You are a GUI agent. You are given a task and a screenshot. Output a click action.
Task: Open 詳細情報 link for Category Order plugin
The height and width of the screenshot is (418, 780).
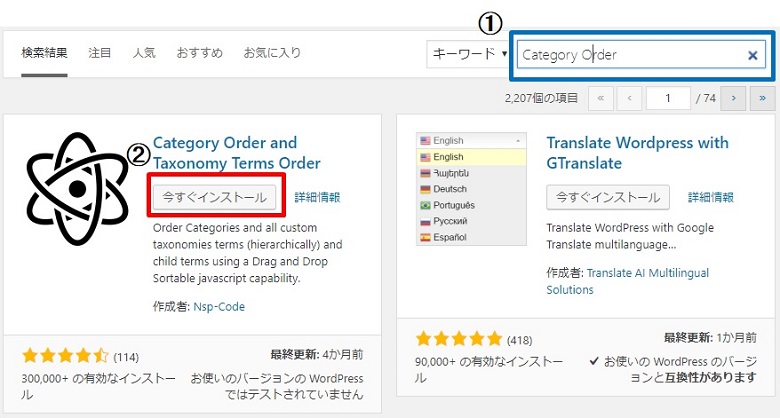click(317, 198)
